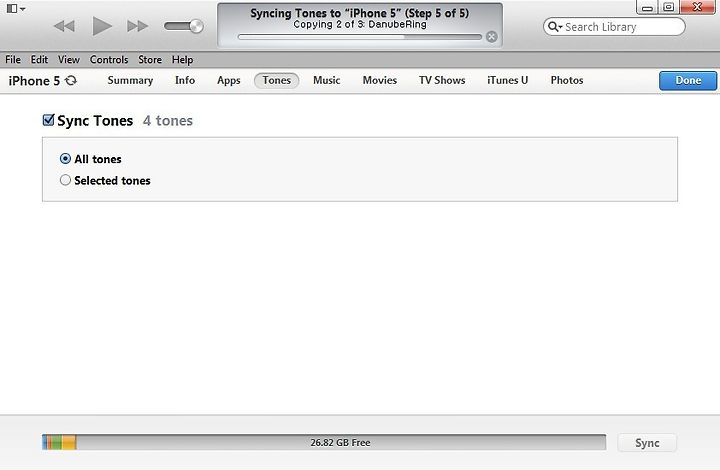Click the sync progress bar
Viewport: 720px width, 470px height.
[x=360, y=37]
